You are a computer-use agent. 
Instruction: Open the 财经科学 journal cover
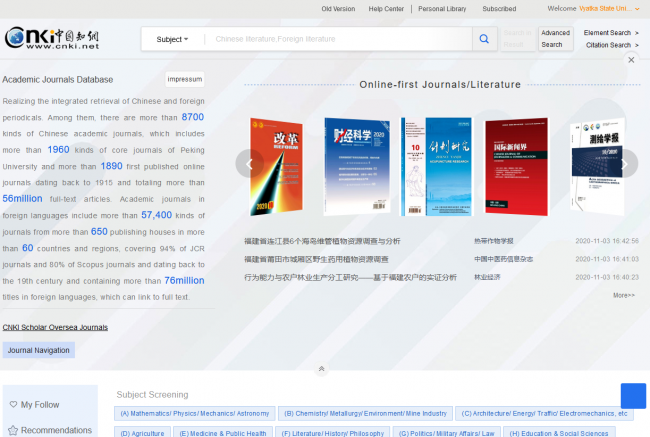tap(357, 167)
